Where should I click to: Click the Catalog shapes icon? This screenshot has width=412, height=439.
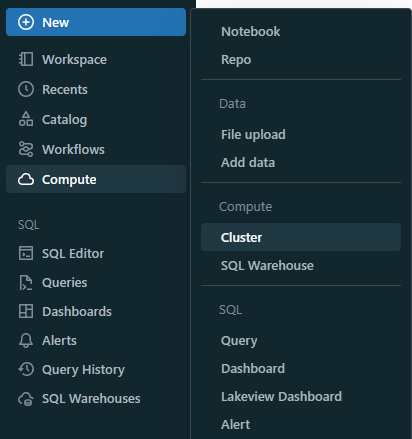(26, 119)
